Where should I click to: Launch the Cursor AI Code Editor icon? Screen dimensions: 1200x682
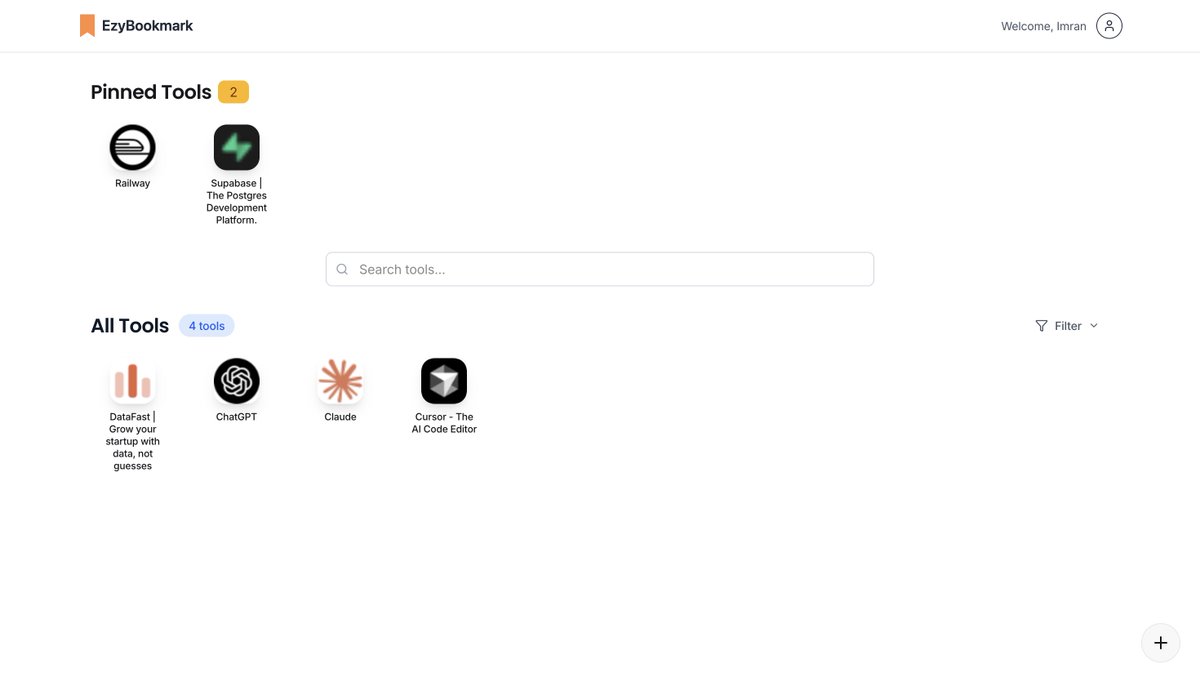tap(444, 381)
